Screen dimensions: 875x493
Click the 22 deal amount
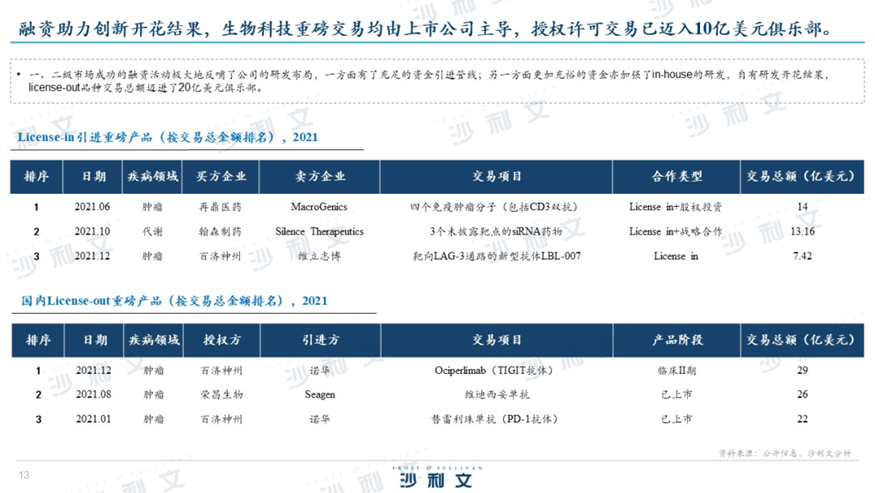pos(802,419)
